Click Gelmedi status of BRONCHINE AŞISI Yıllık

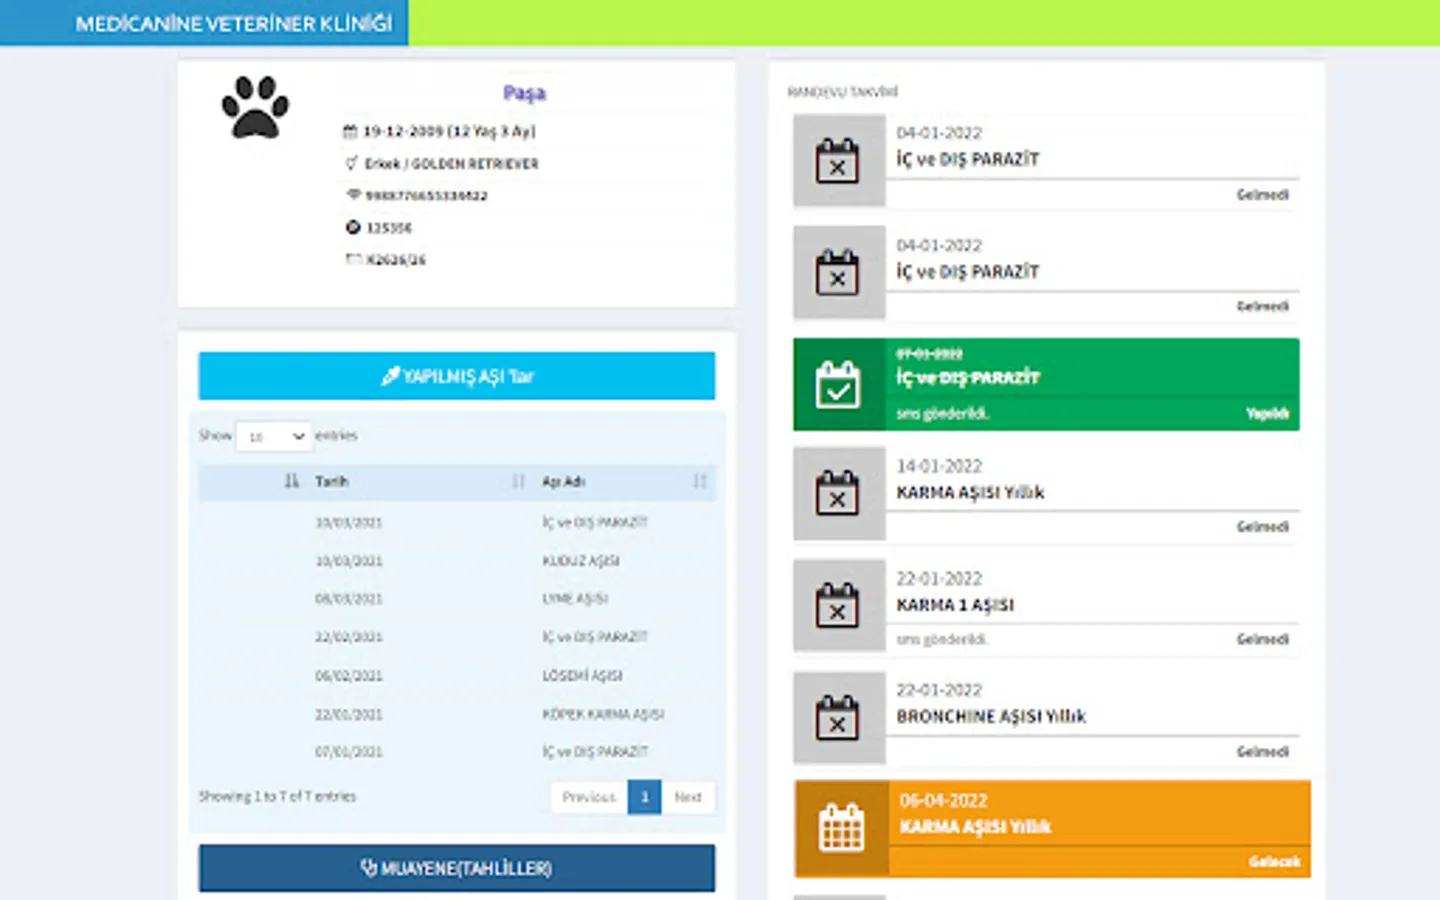pos(1262,751)
